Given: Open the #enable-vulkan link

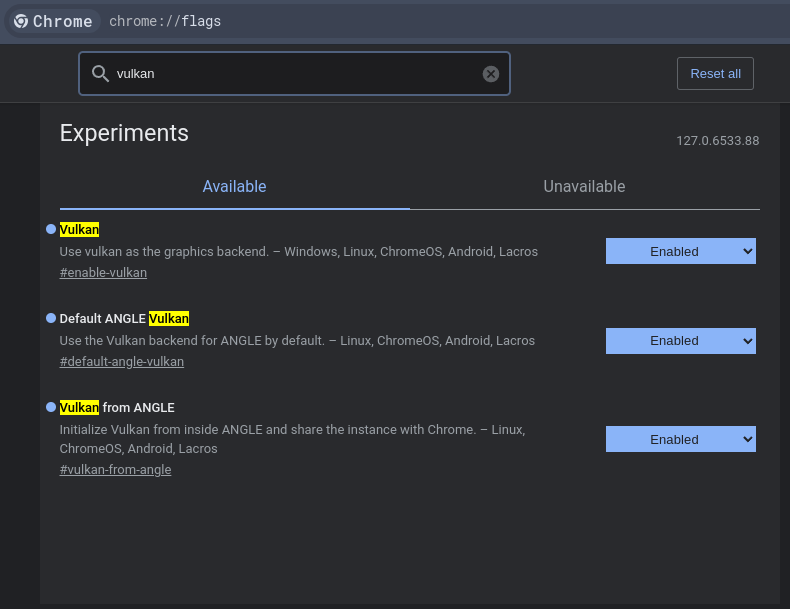Looking at the screenshot, I should pyautogui.click(x=103, y=273).
